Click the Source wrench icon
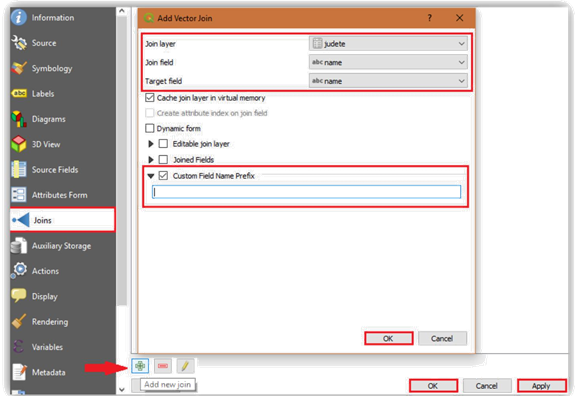Image resolution: width=575 pixels, height=396 pixels. (x=19, y=43)
